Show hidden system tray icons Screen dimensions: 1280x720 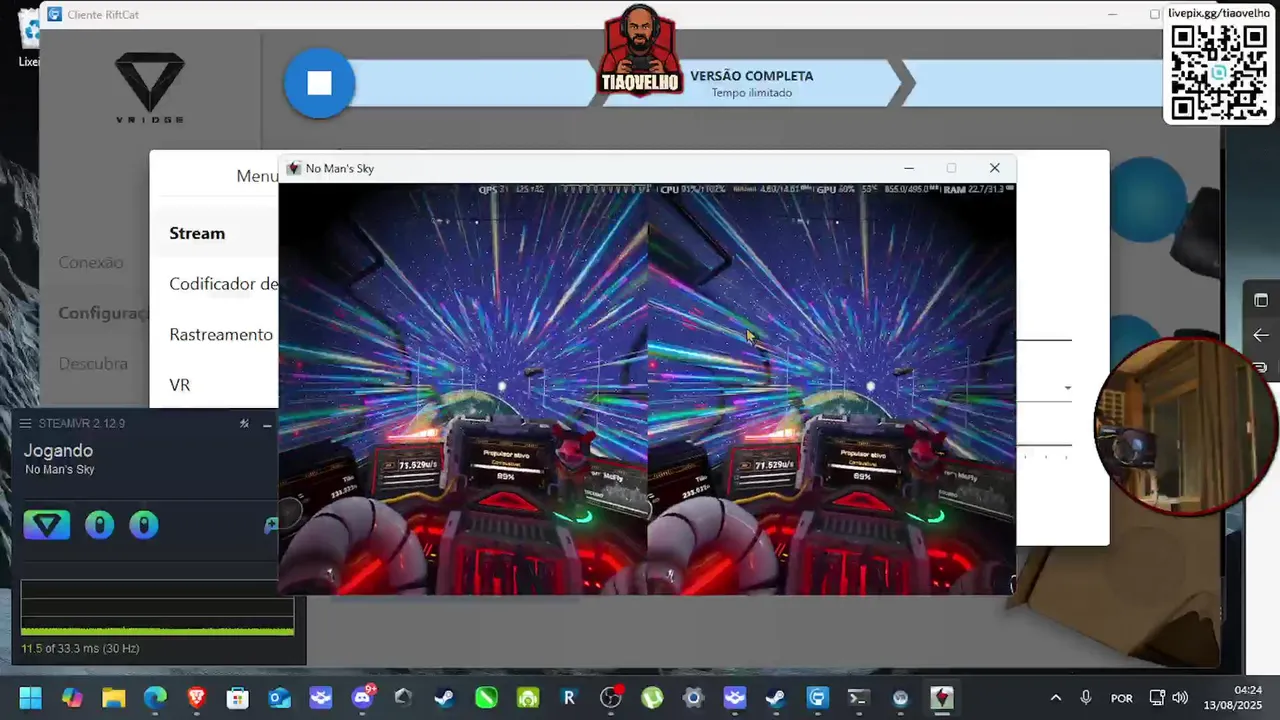coord(1055,698)
